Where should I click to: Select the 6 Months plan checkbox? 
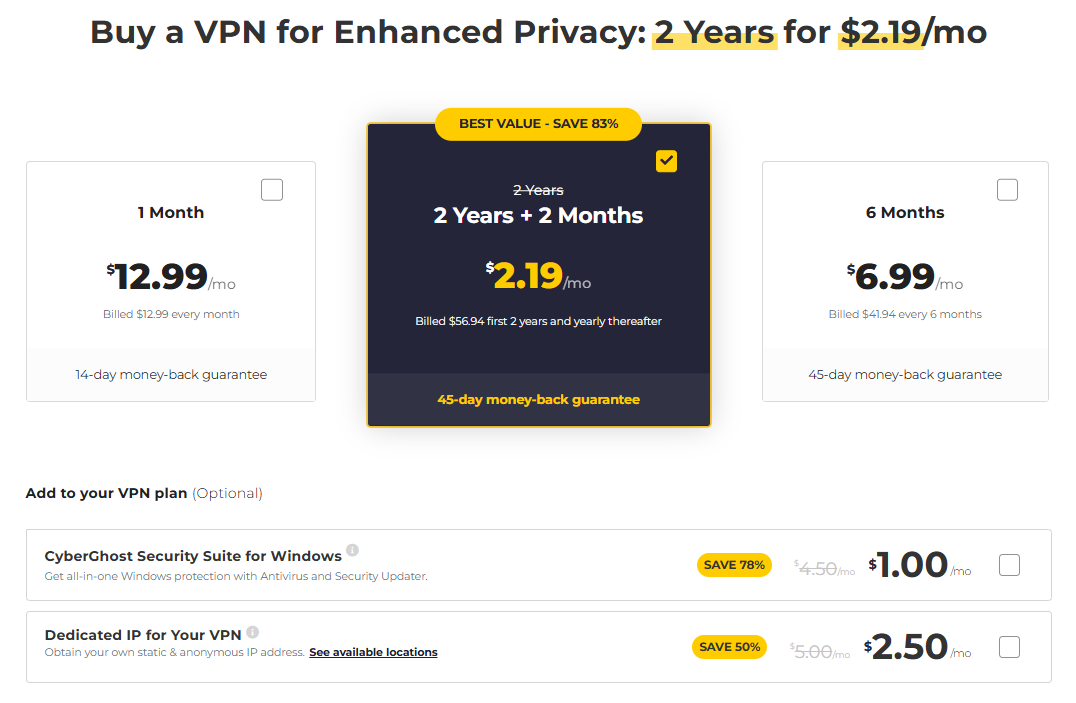[1007, 190]
